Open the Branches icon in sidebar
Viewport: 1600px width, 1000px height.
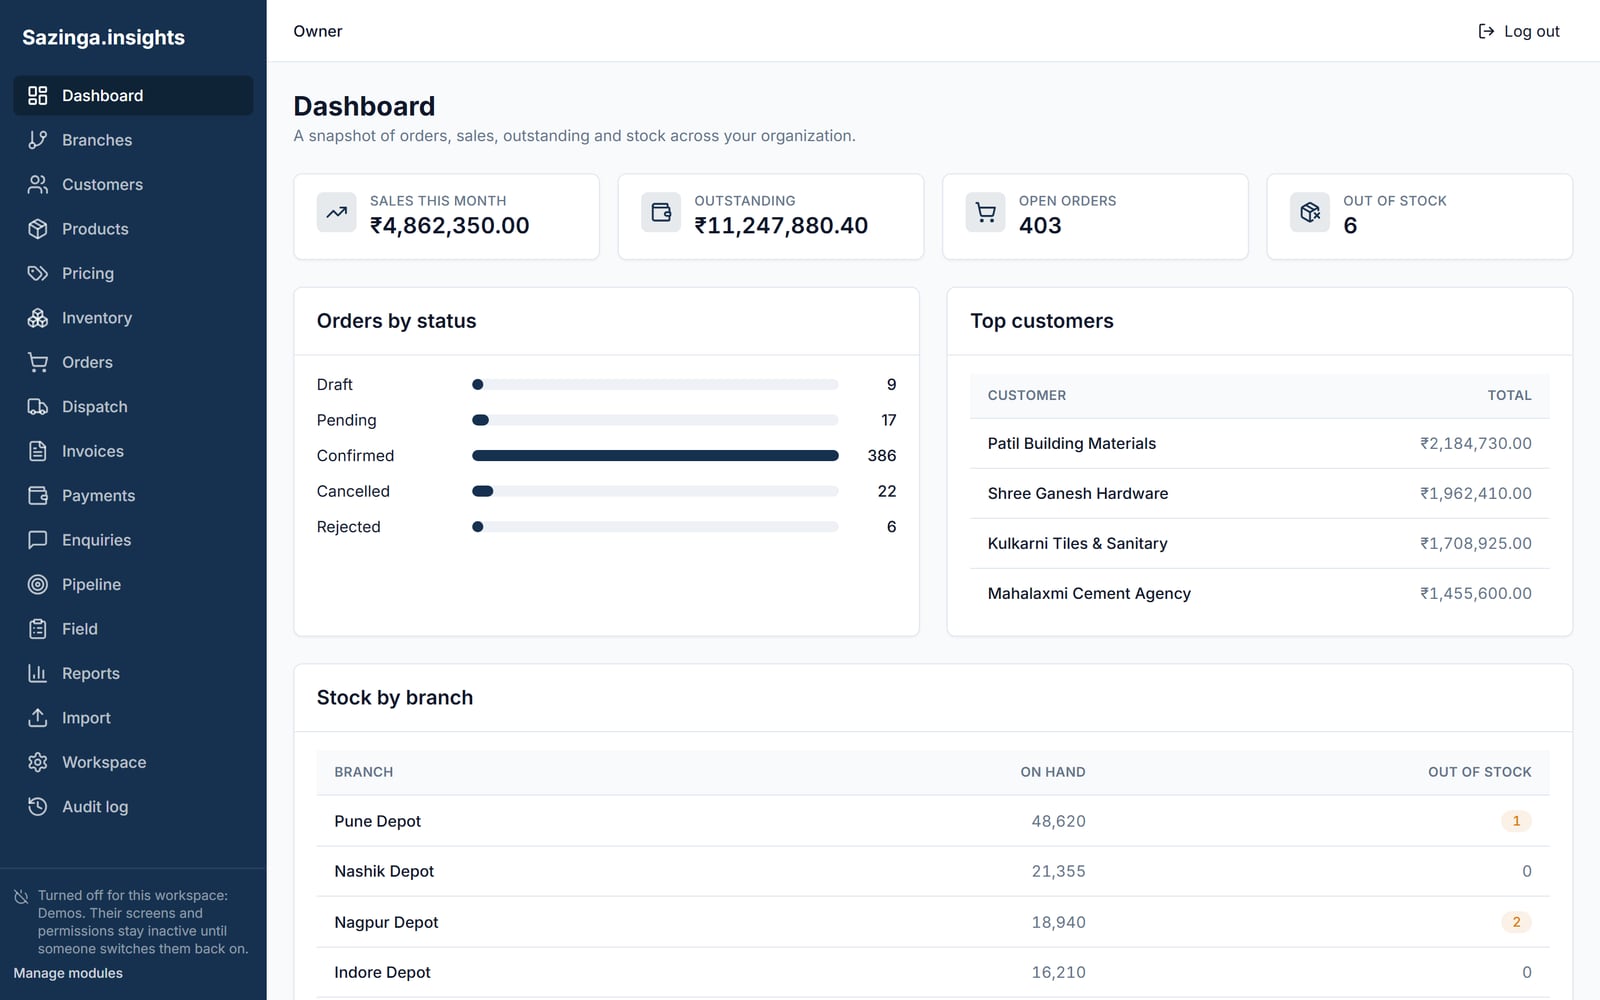pyautogui.click(x=37, y=140)
